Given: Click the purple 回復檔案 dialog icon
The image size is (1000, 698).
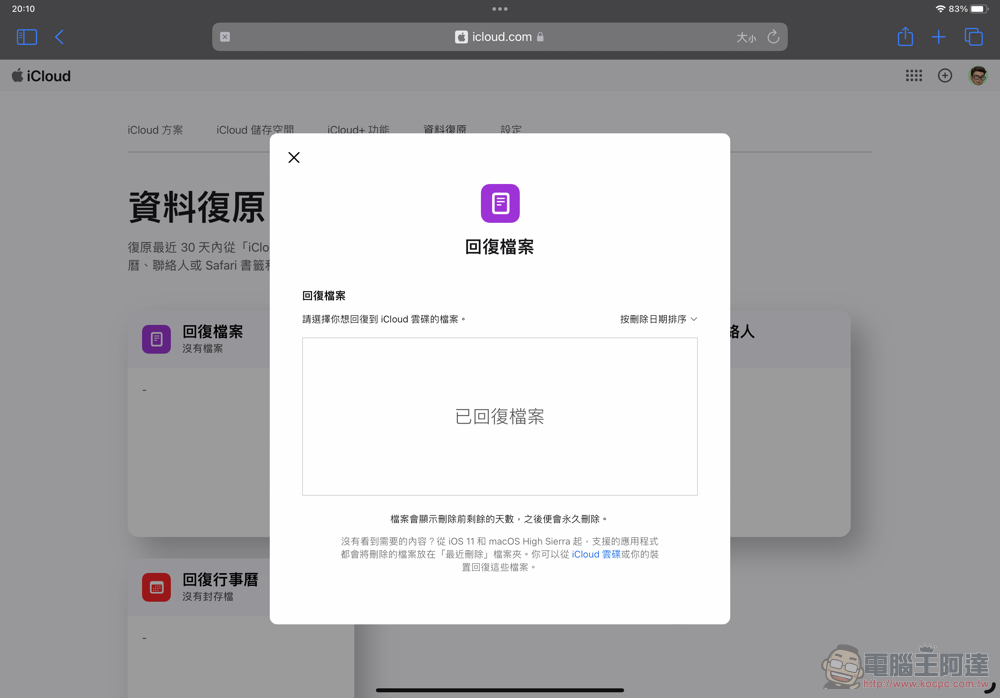Looking at the screenshot, I should [x=500, y=203].
